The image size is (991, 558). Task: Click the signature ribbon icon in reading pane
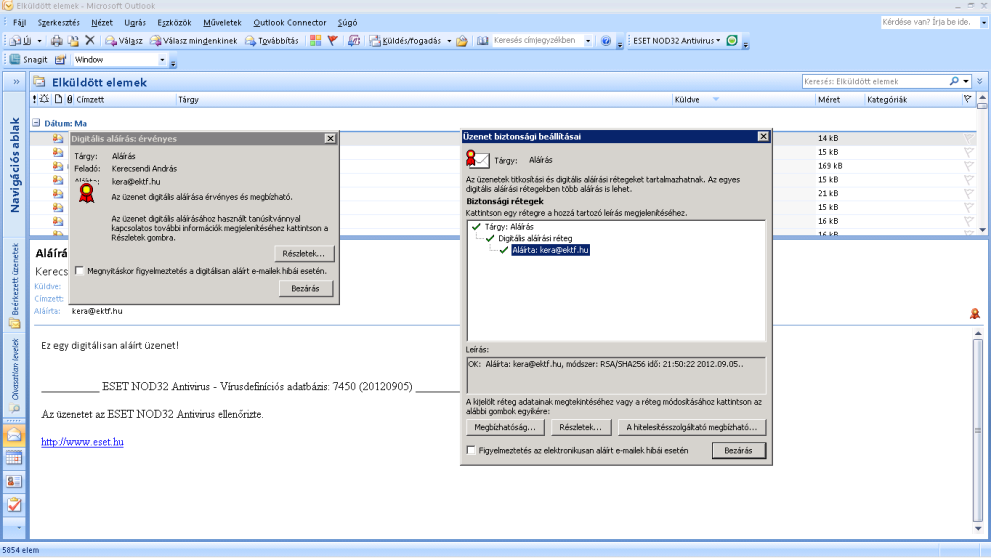point(975,313)
